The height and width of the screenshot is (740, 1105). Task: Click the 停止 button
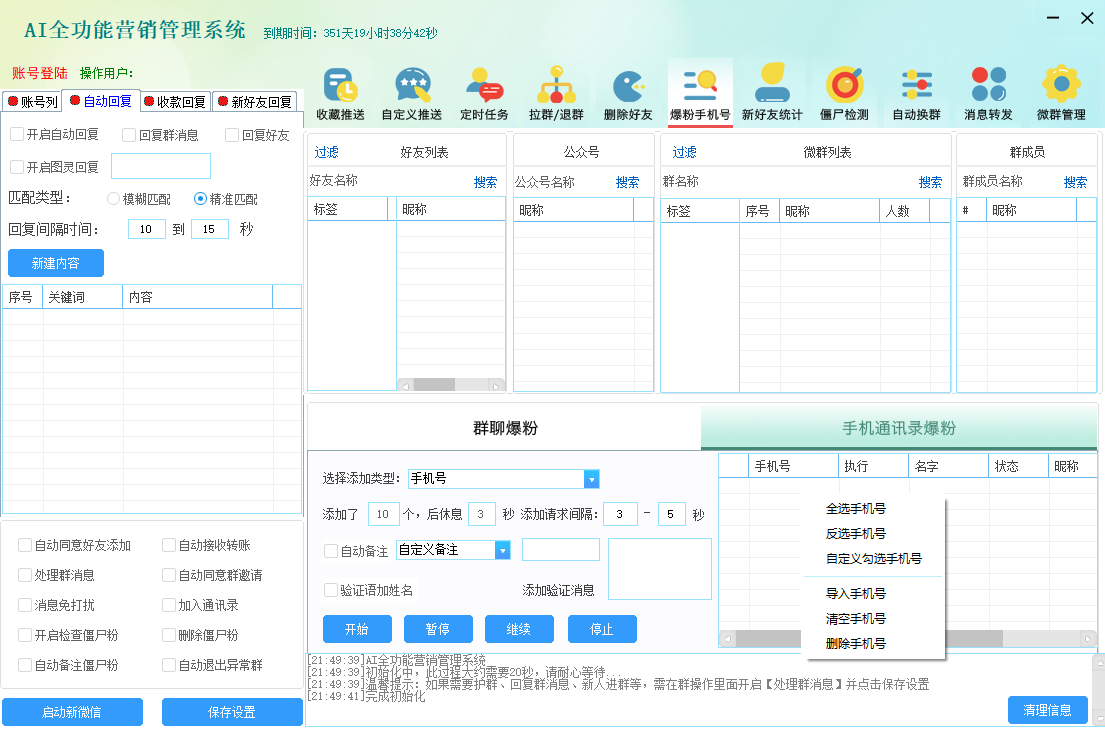[x=602, y=629]
